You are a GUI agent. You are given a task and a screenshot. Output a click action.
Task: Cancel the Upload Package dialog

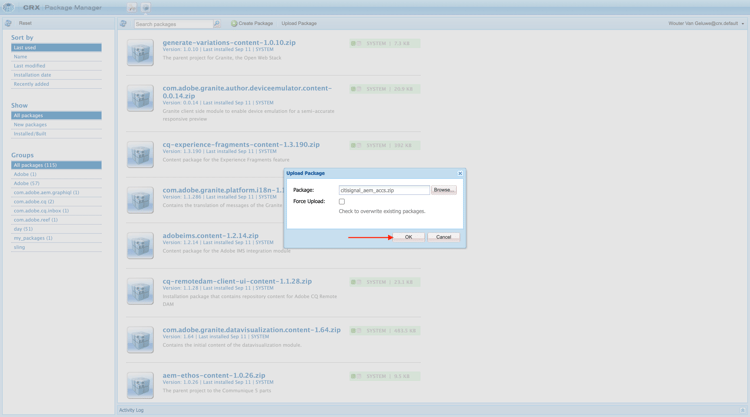pos(443,237)
